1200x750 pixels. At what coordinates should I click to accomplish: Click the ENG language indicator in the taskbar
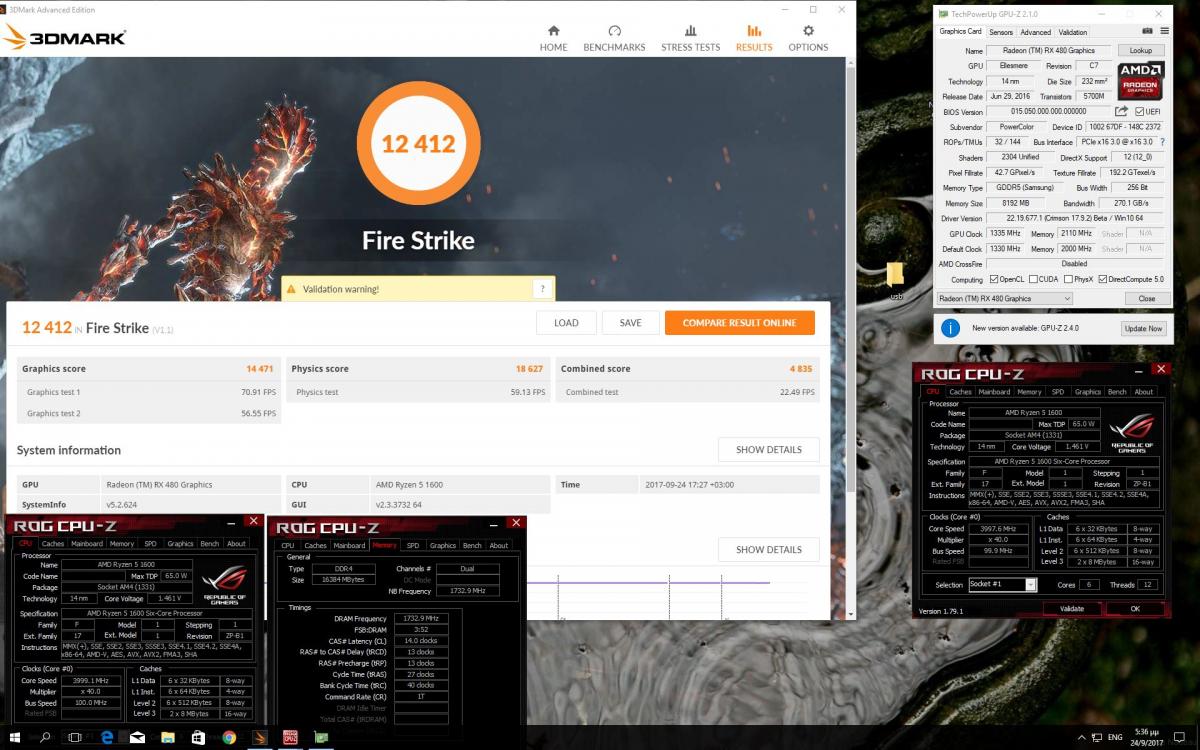[1116, 738]
